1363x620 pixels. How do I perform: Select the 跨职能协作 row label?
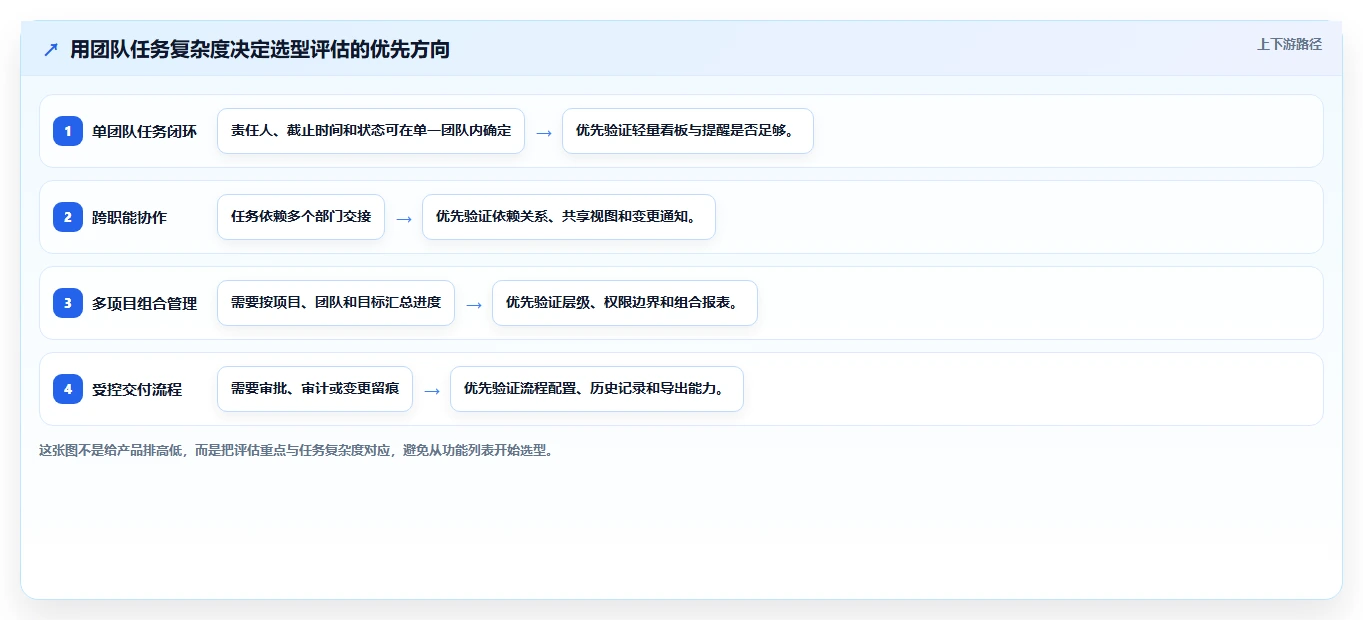[x=129, y=217]
